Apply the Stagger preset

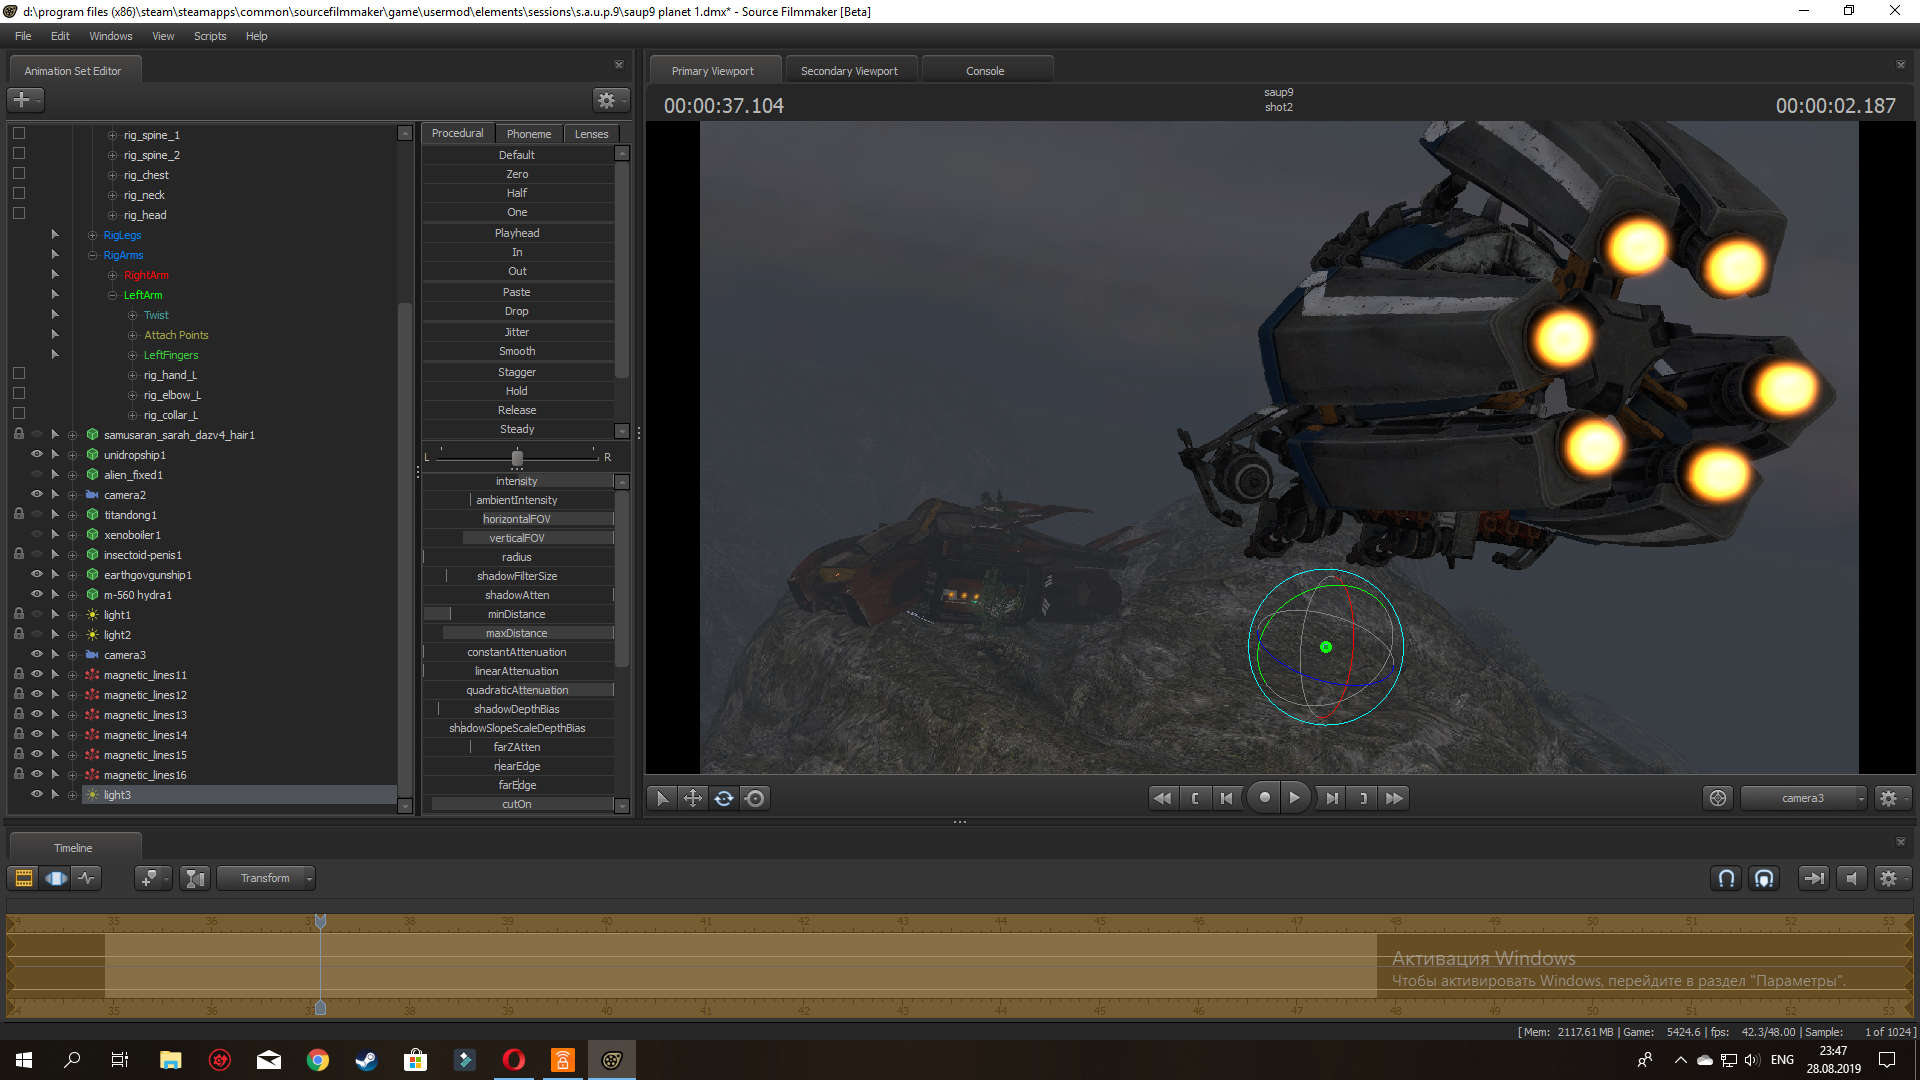(517, 372)
